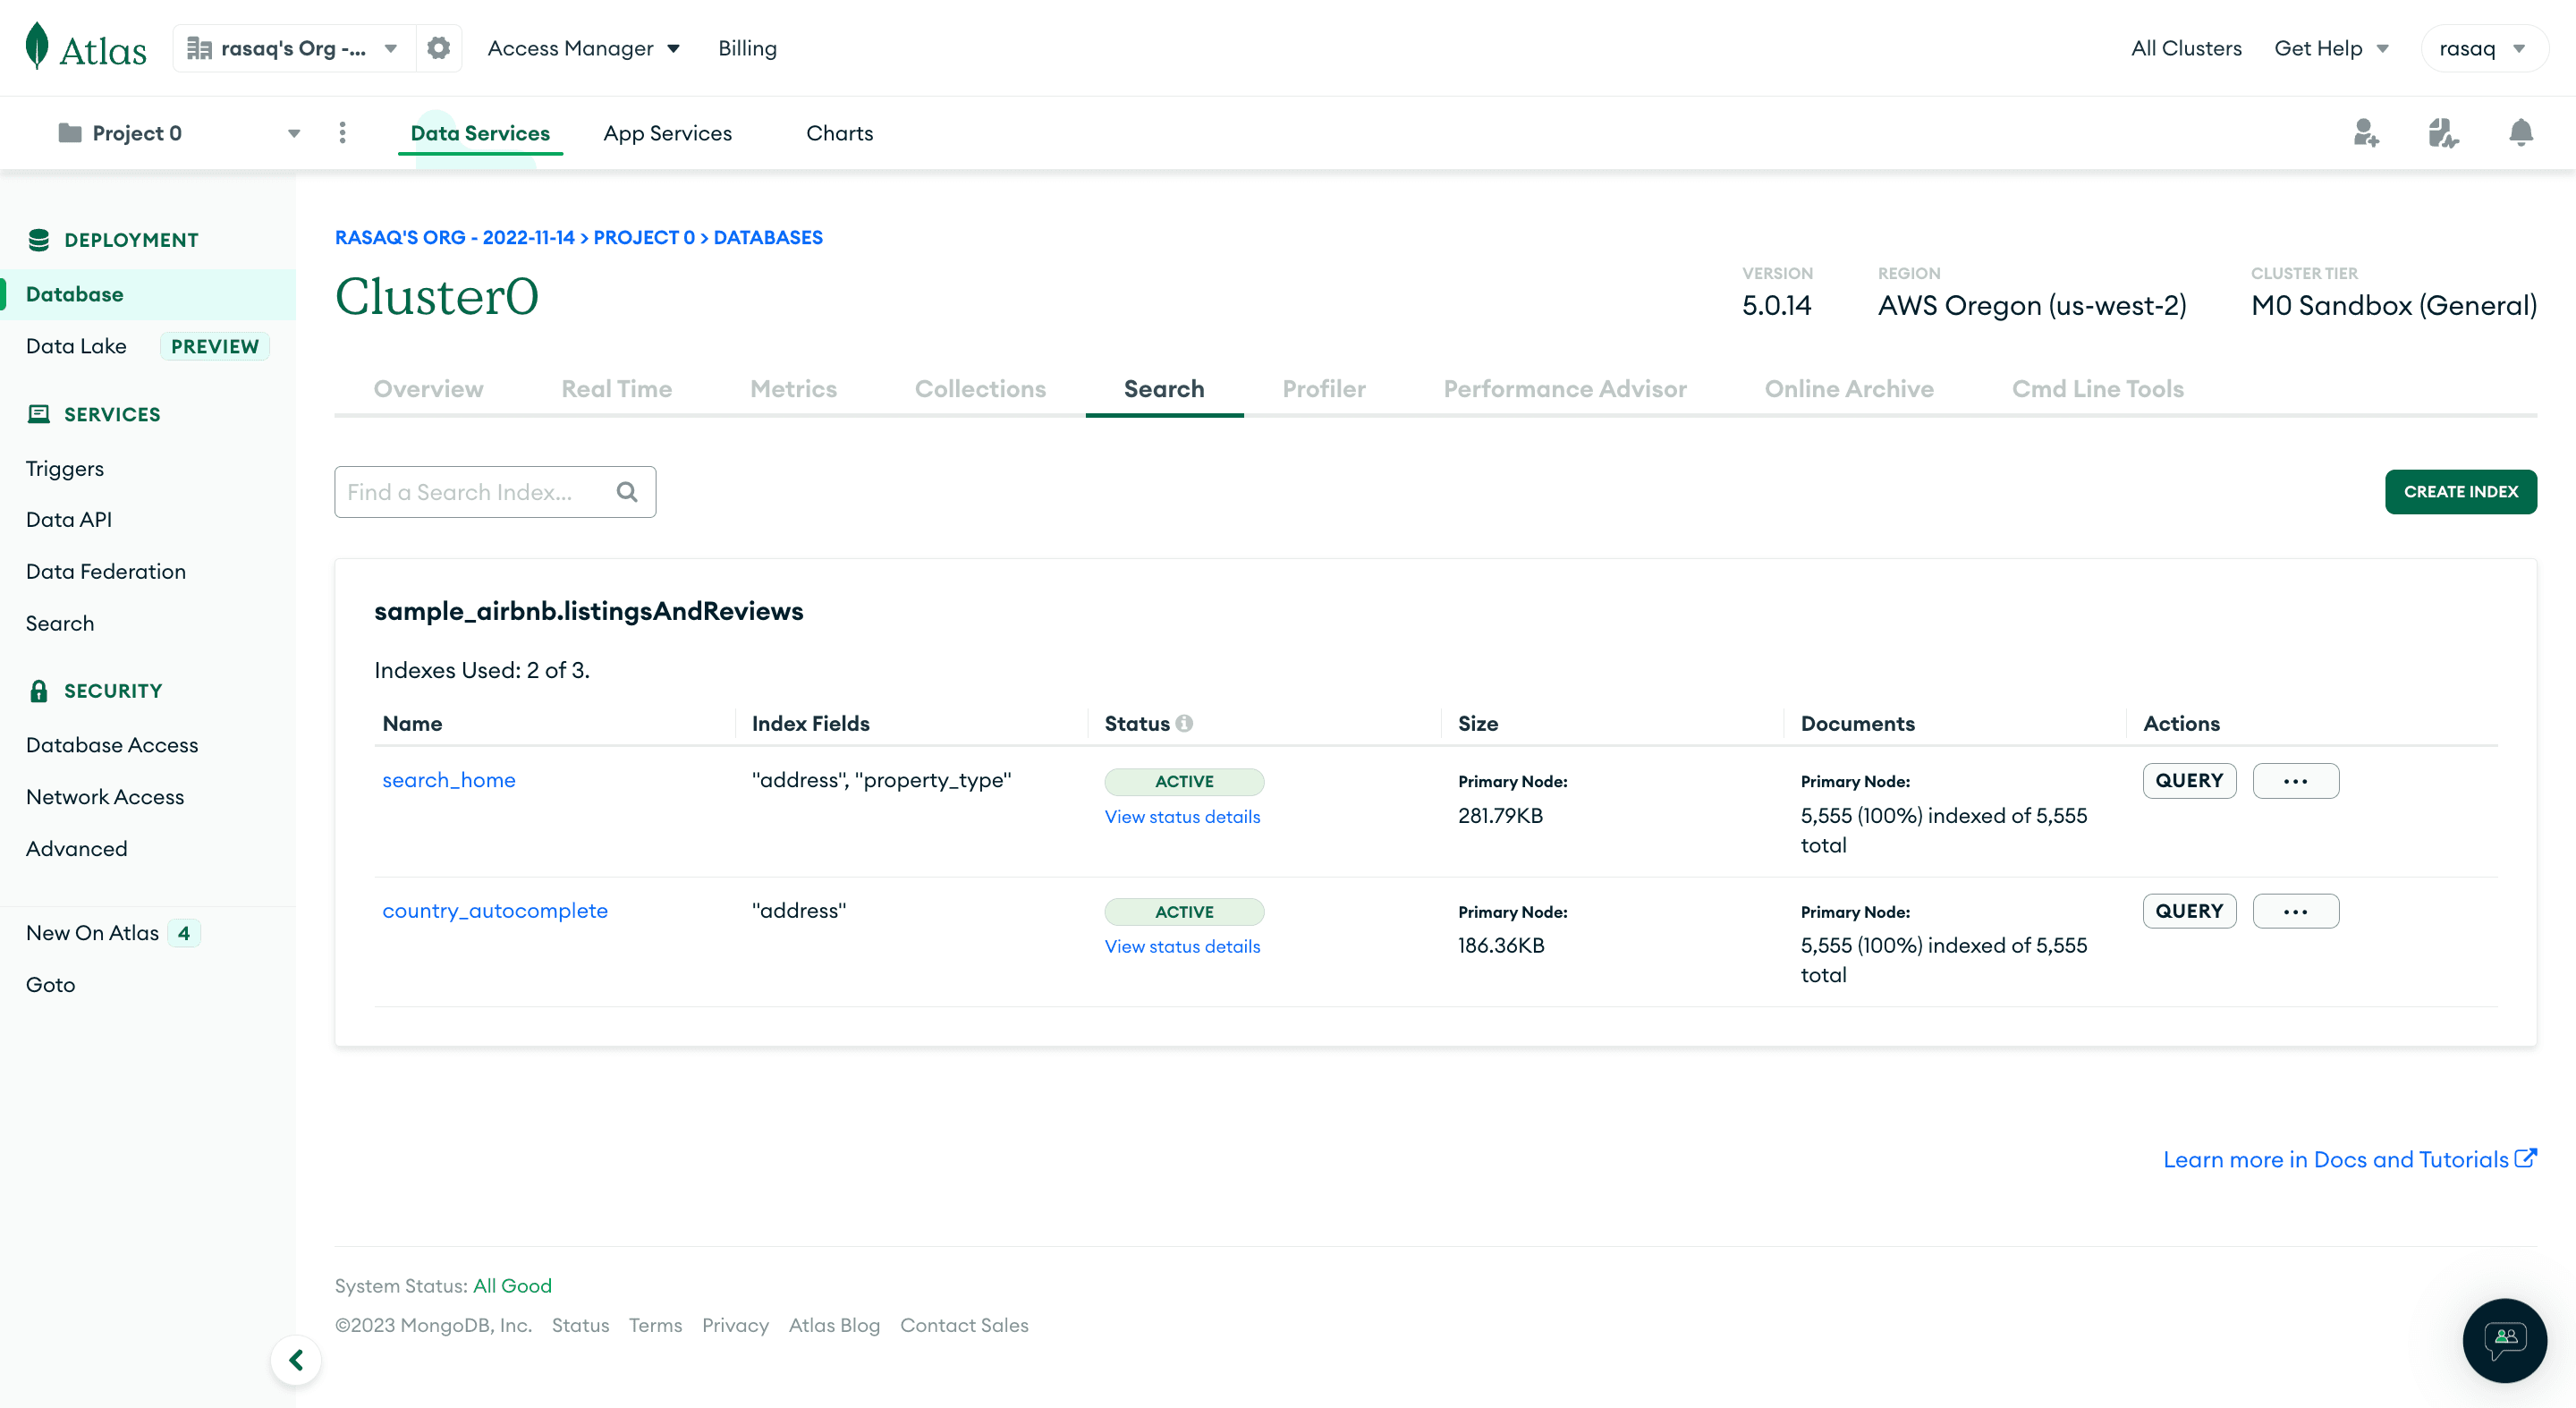The width and height of the screenshot is (2576, 1408).
Task: Open the Get Help dropdown
Action: (x=2331, y=48)
